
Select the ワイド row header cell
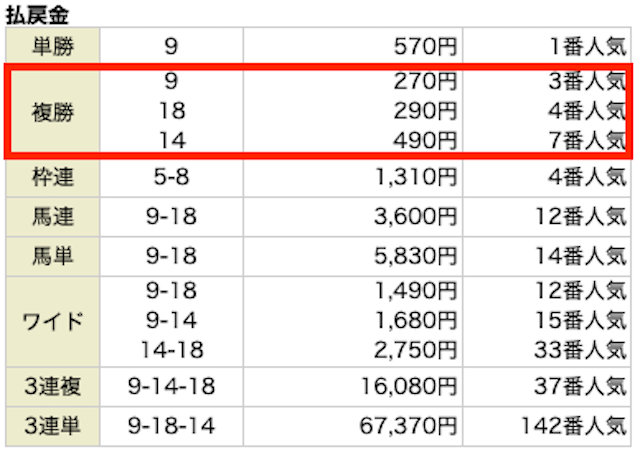click(53, 321)
